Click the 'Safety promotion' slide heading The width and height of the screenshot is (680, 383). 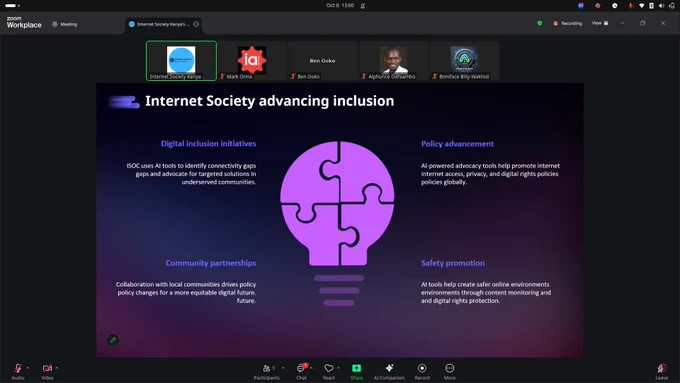point(453,263)
